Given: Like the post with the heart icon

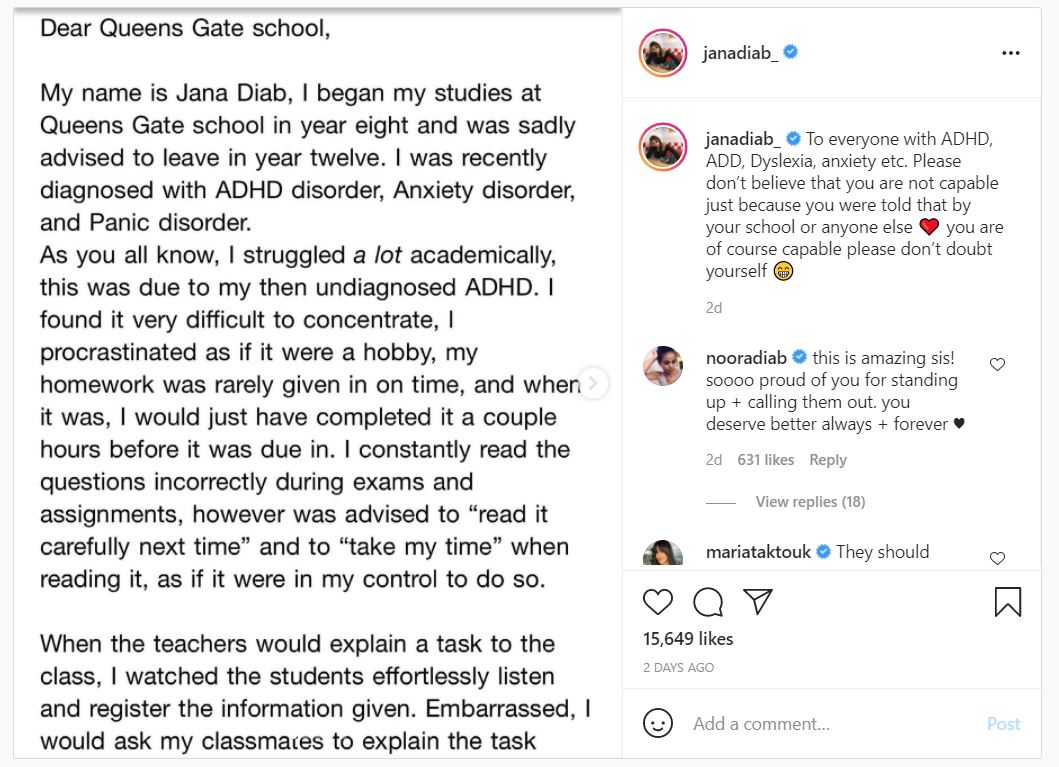Looking at the screenshot, I should click(658, 601).
